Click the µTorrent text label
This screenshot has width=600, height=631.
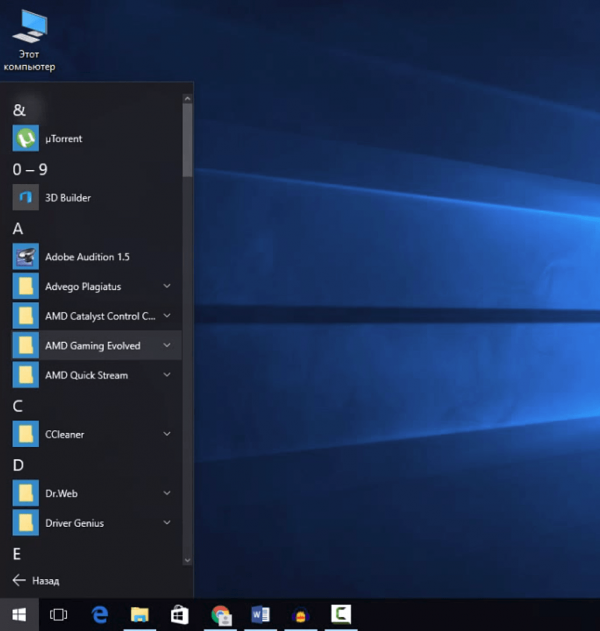[x=64, y=139]
